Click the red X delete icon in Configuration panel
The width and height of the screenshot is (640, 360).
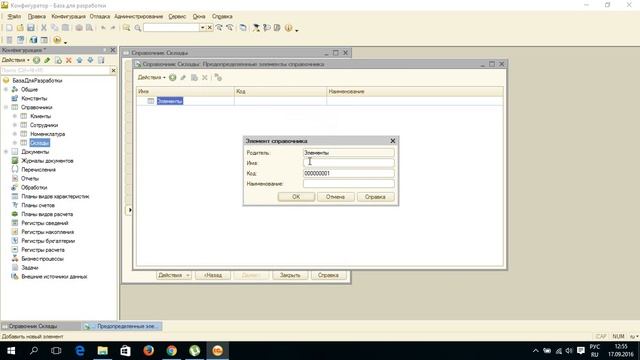[69, 60]
